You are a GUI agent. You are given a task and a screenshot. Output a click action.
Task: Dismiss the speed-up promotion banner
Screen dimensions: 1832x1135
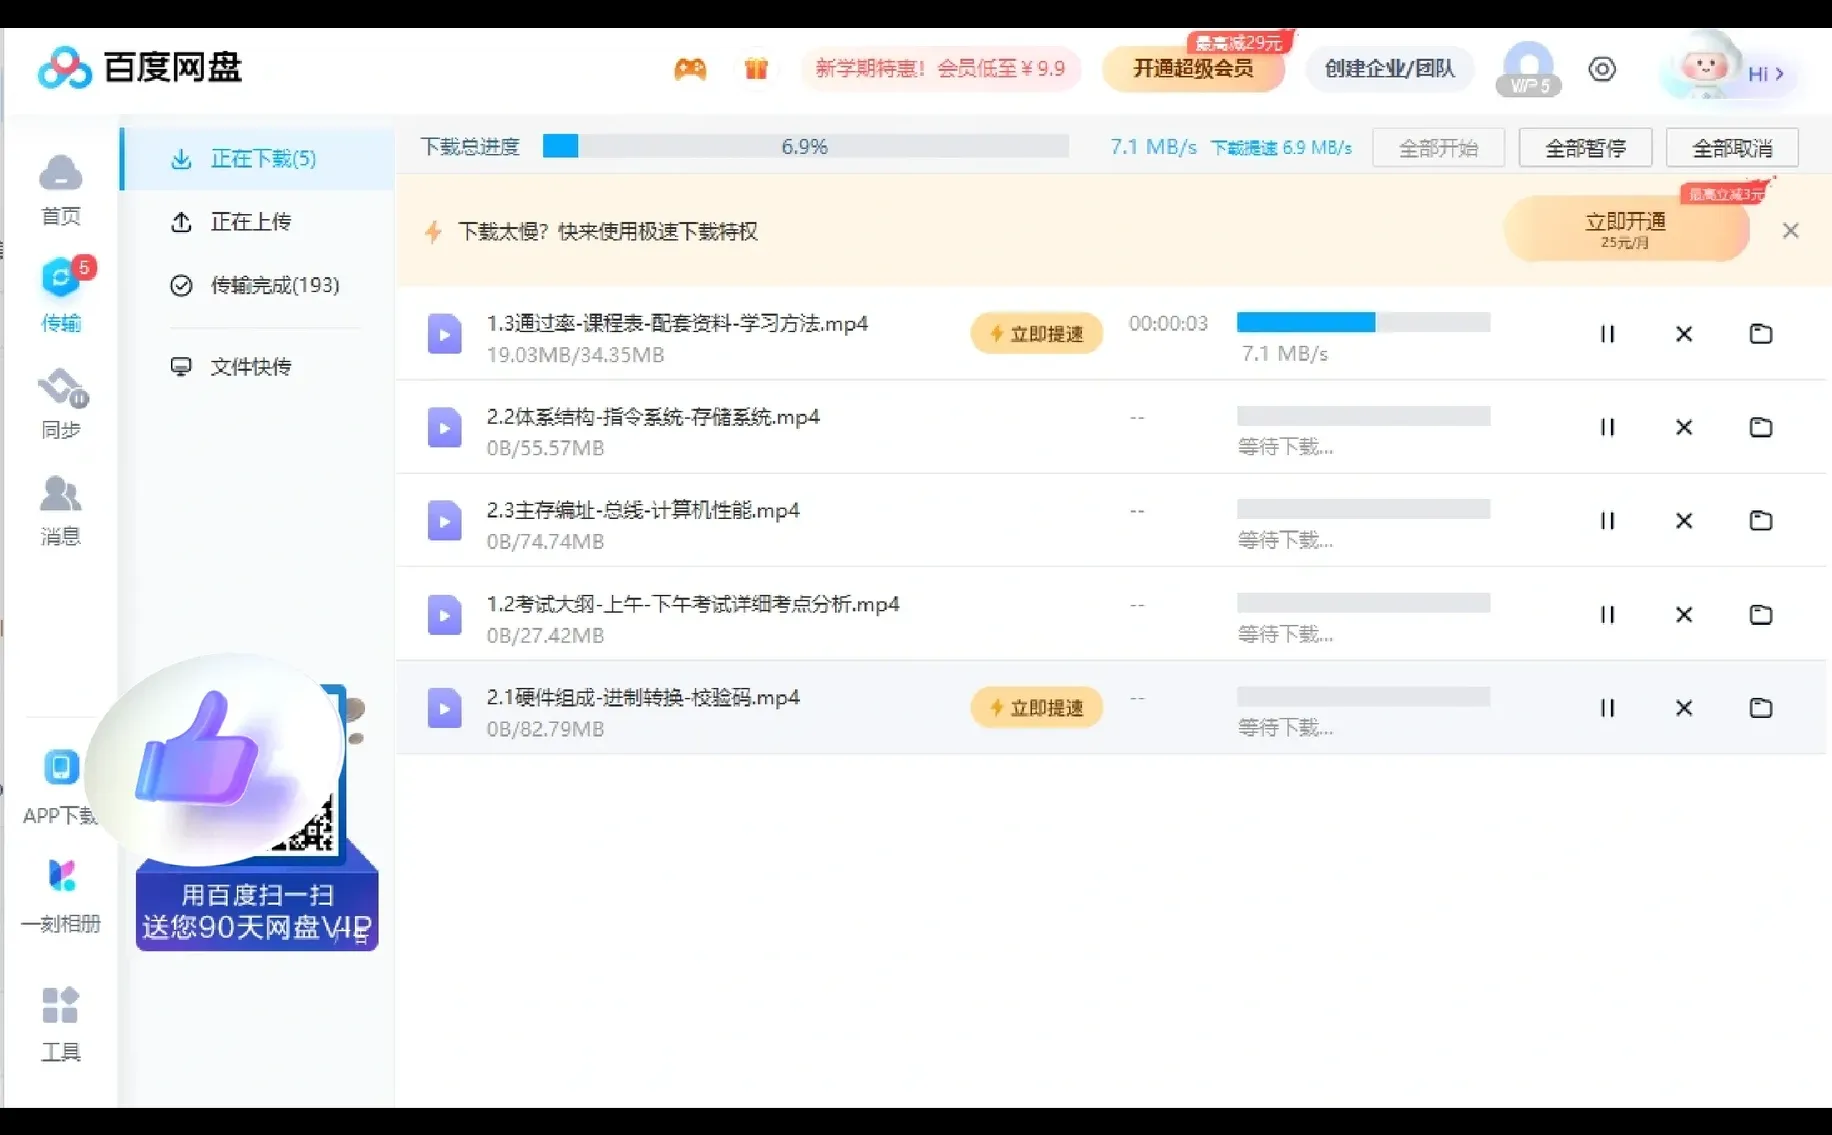pyautogui.click(x=1791, y=231)
